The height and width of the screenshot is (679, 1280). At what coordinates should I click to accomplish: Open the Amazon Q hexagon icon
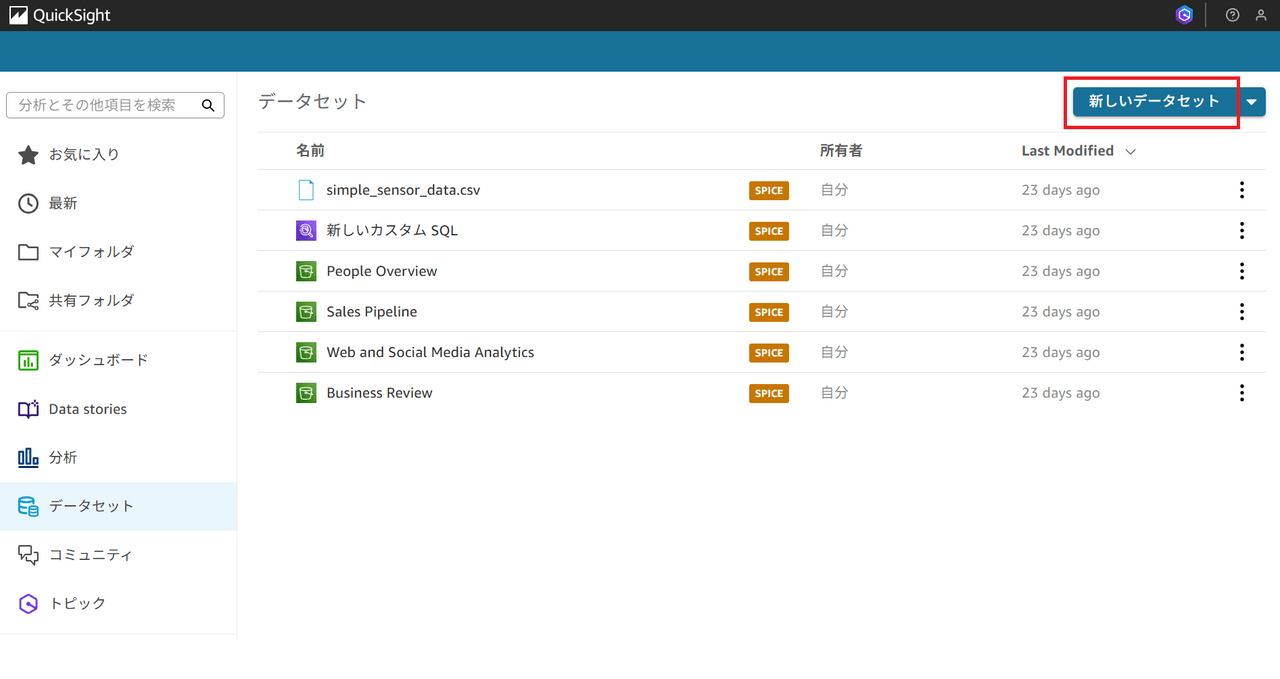coord(1184,15)
